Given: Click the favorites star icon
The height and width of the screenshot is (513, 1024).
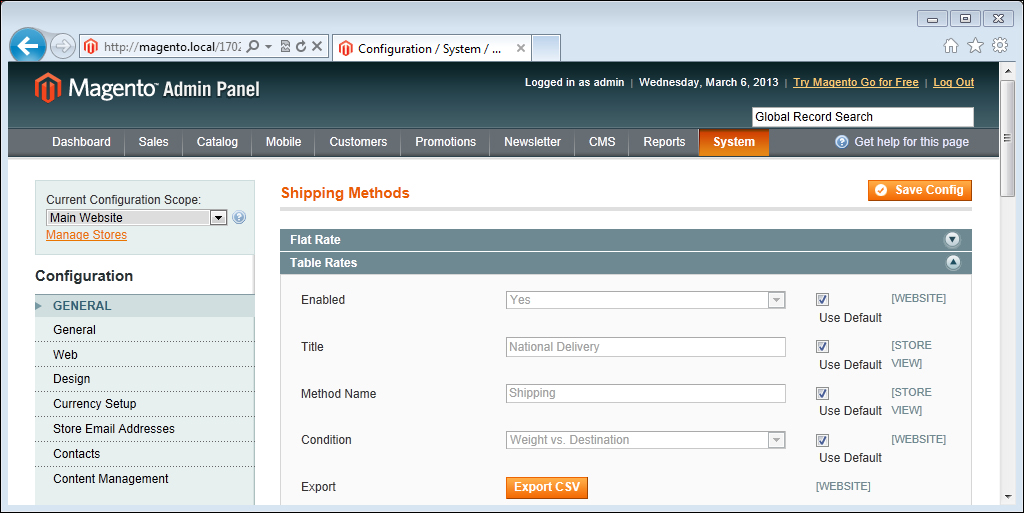Looking at the screenshot, I should 975,46.
